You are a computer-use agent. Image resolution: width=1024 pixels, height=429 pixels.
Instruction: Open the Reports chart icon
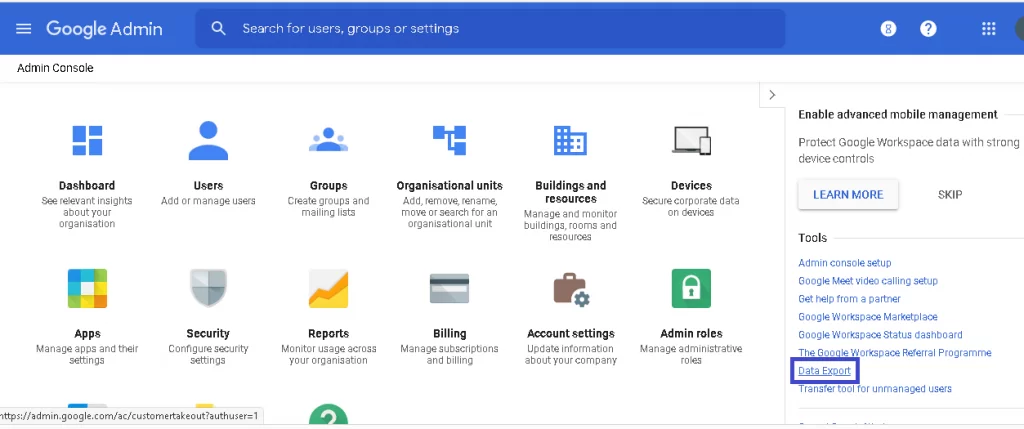(328, 289)
